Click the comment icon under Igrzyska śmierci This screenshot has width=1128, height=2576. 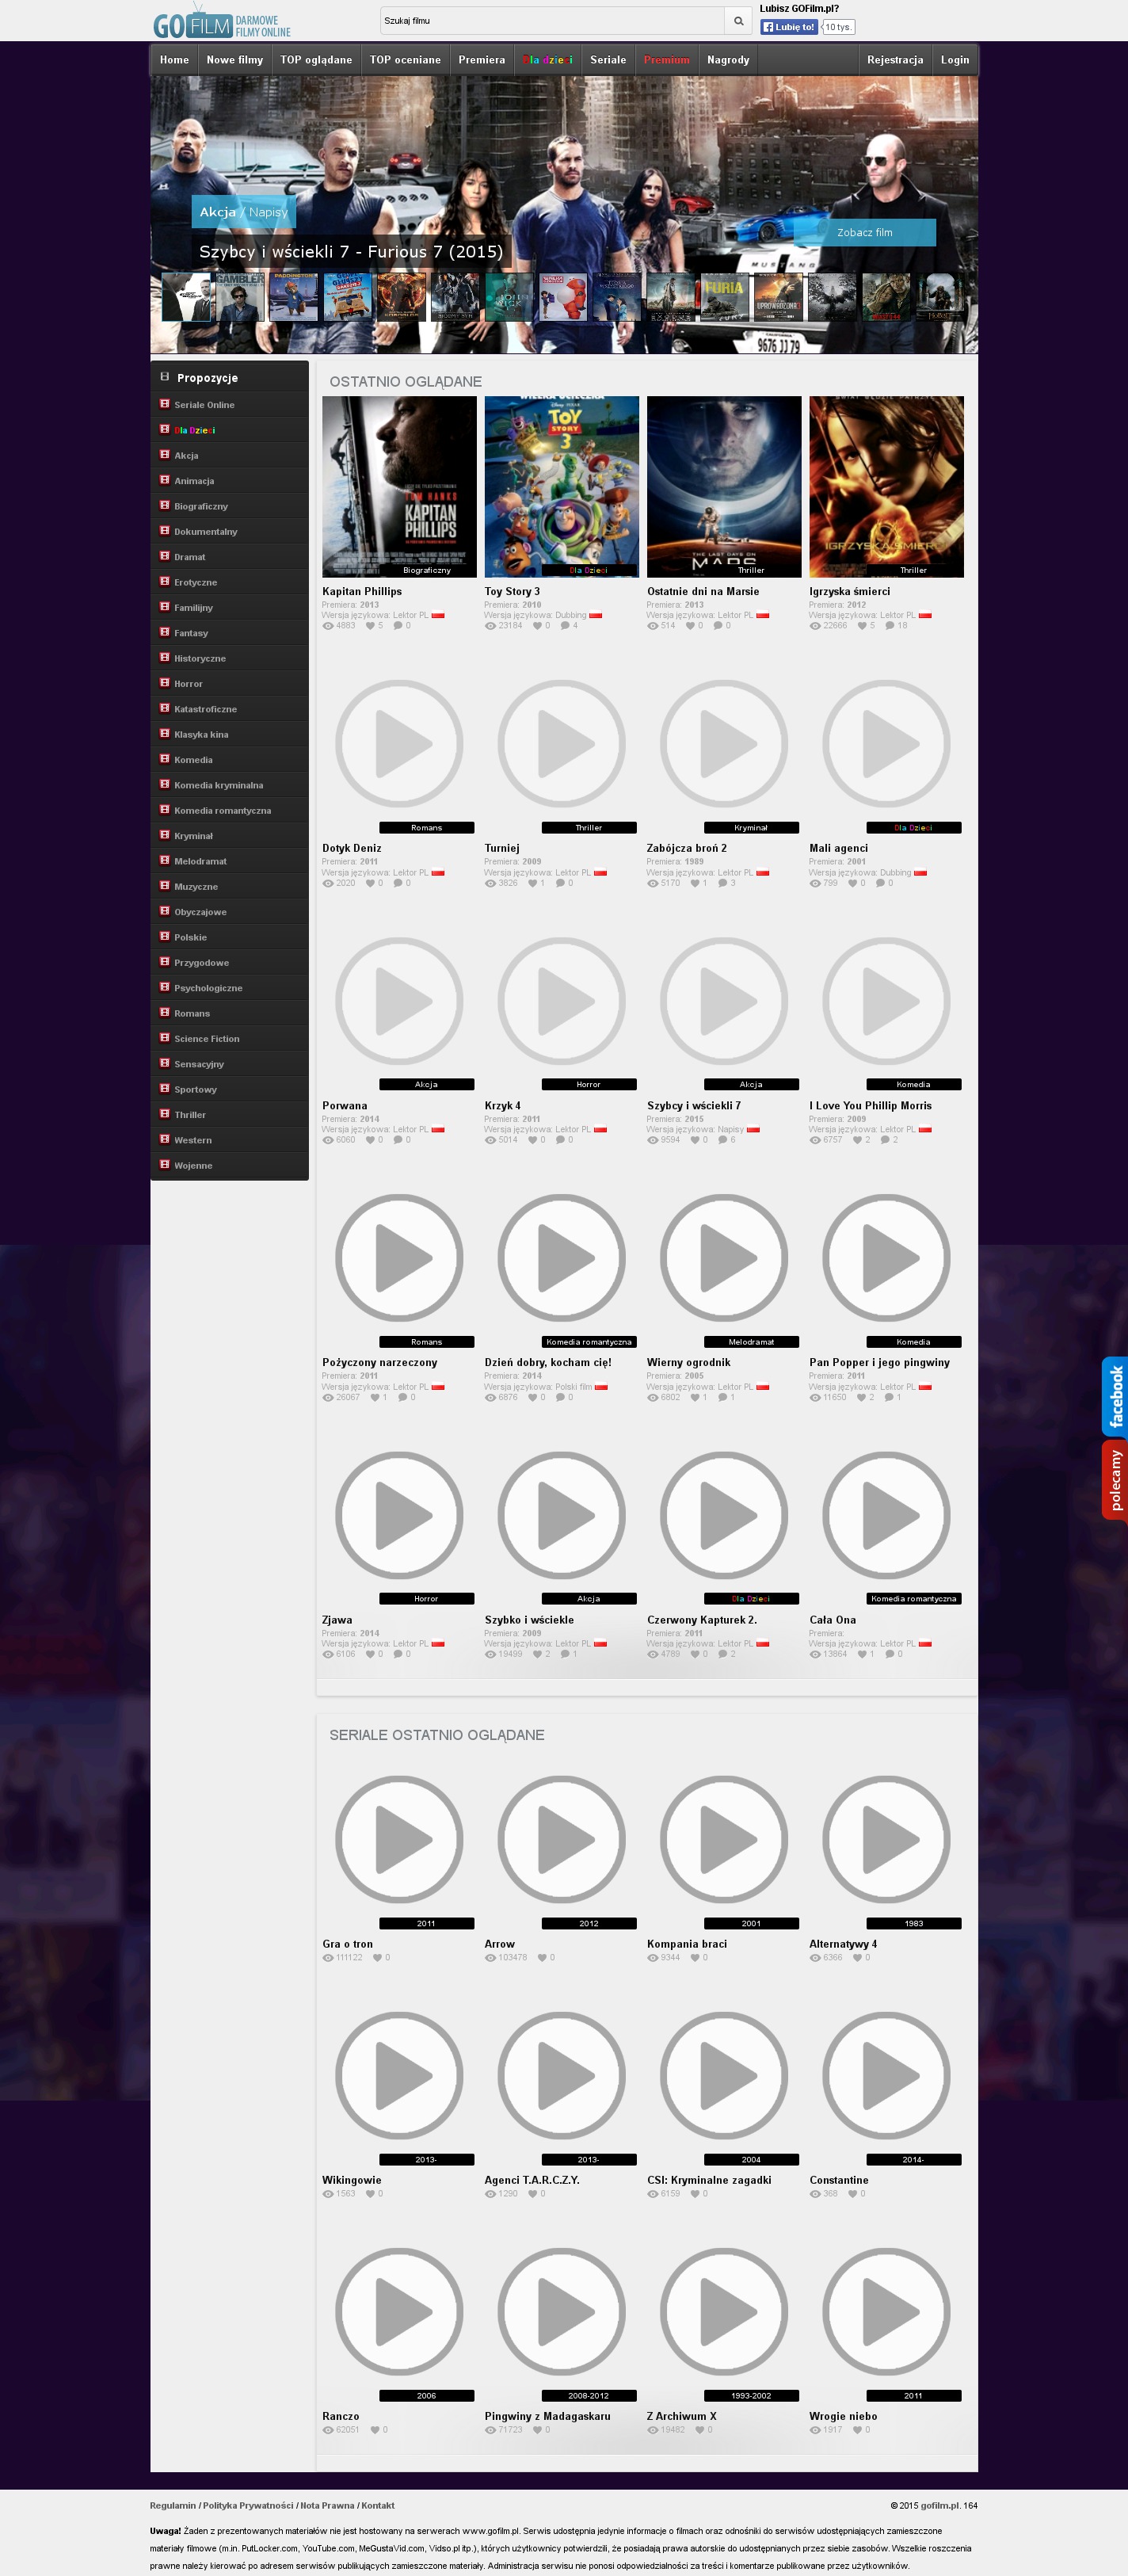pos(890,626)
